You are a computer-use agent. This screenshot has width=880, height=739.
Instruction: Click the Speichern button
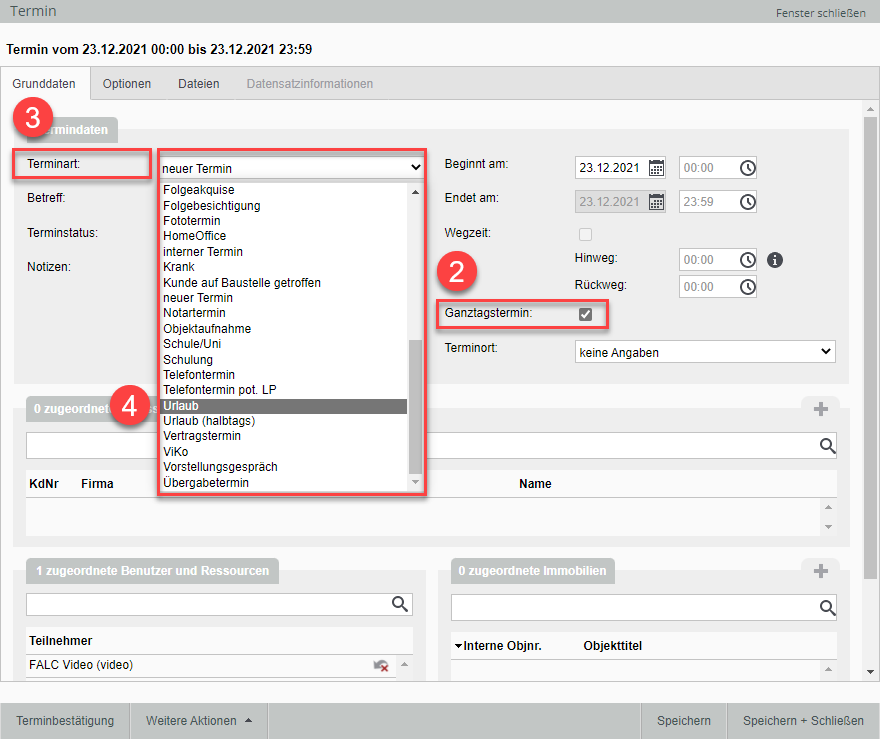coord(683,721)
